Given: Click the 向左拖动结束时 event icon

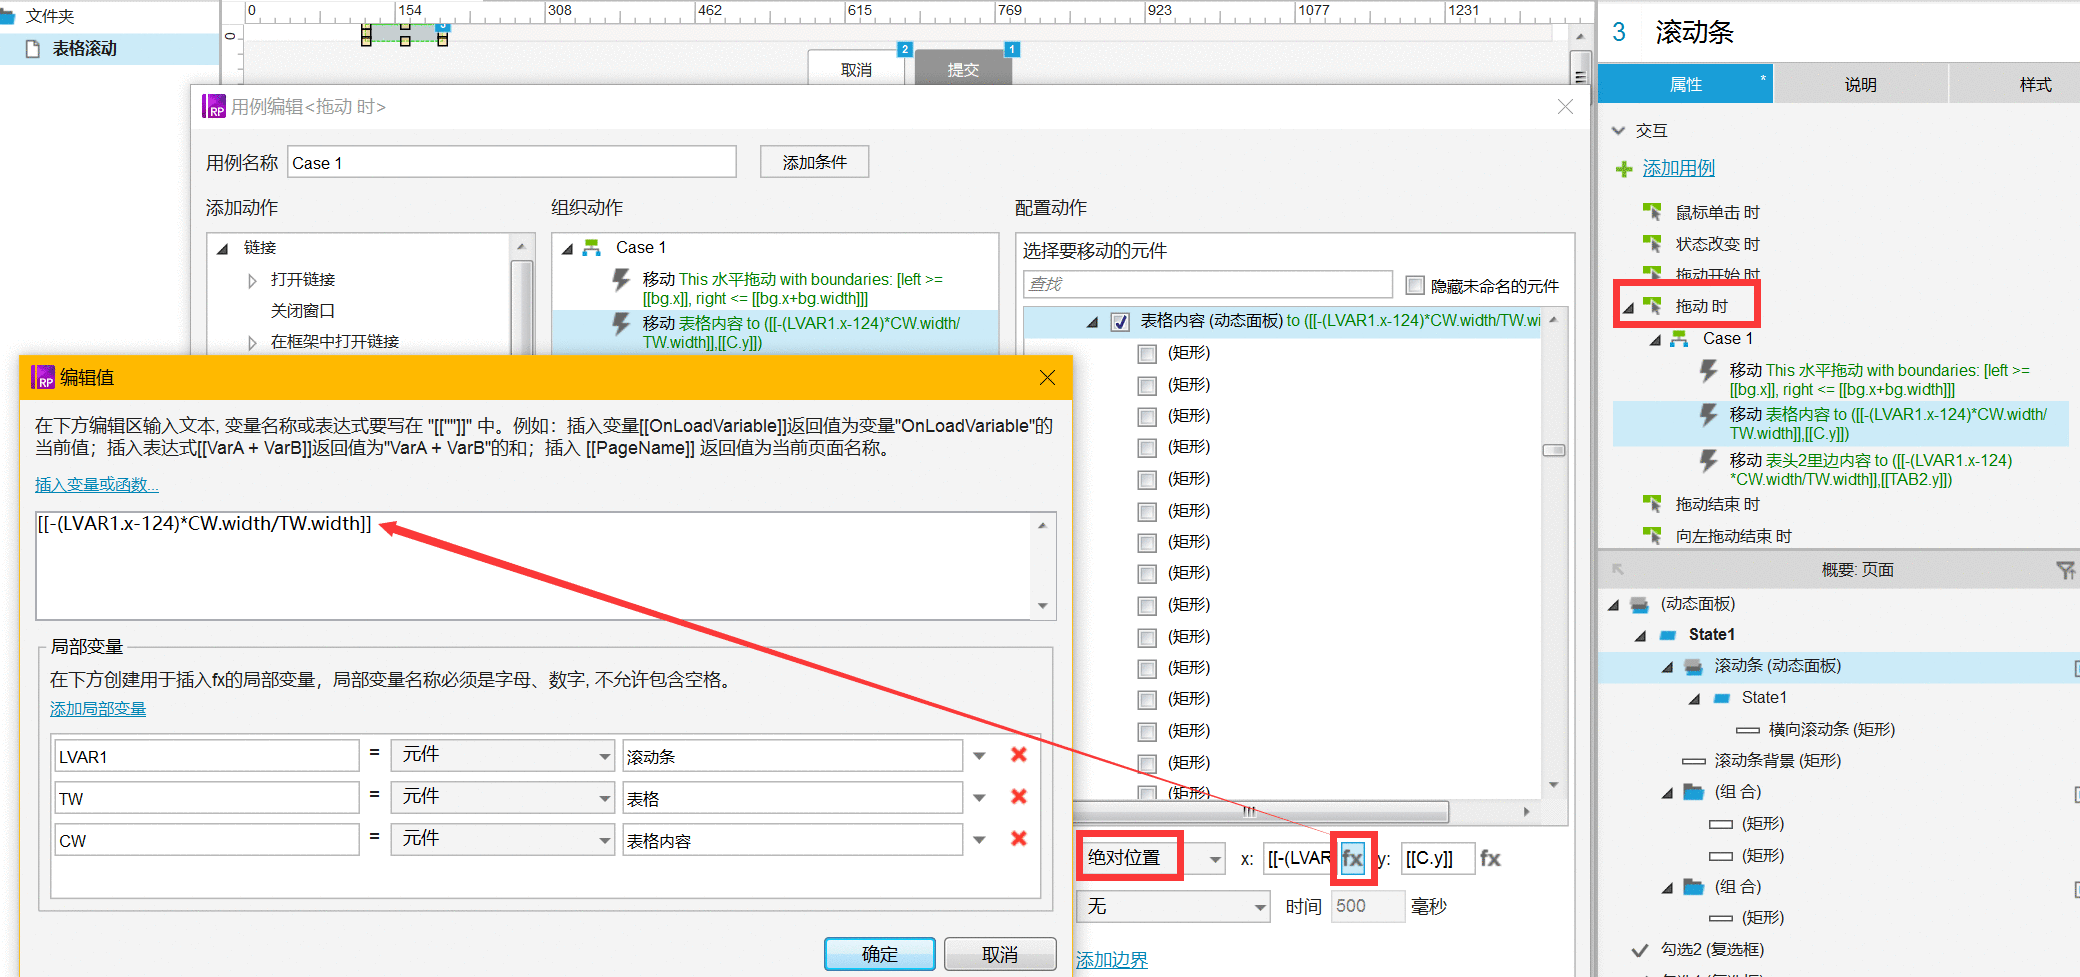Looking at the screenshot, I should tap(1652, 536).
